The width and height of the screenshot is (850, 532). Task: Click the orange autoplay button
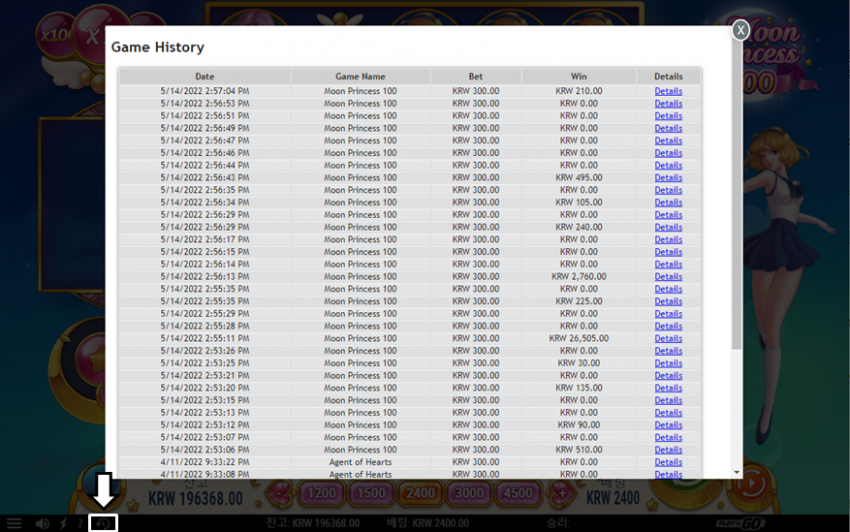point(751,484)
